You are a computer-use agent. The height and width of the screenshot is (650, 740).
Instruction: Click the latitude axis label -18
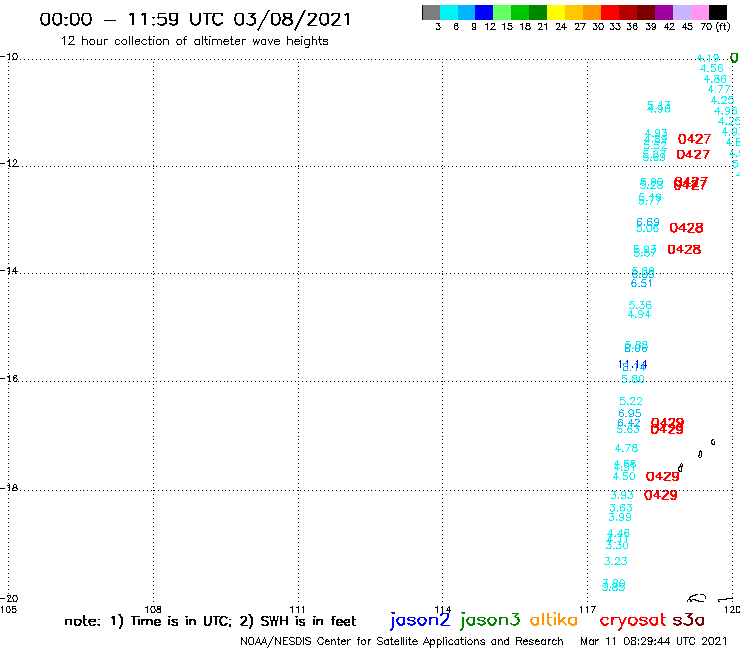click(9, 487)
